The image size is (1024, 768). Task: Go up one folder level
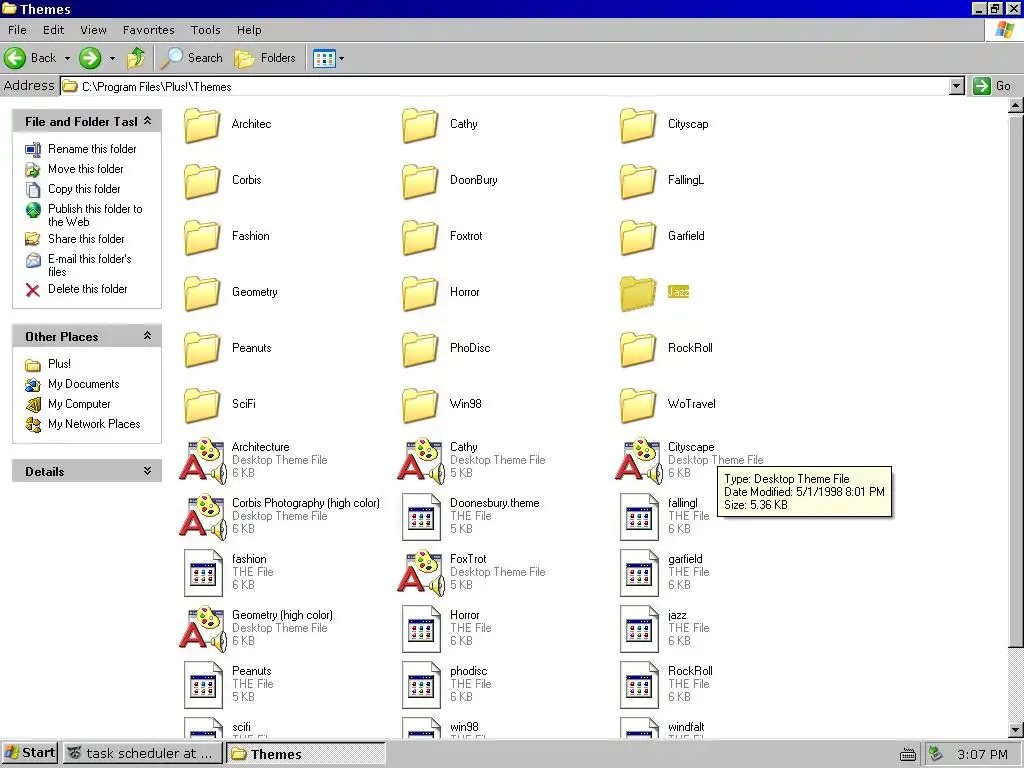[x=136, y=58]
